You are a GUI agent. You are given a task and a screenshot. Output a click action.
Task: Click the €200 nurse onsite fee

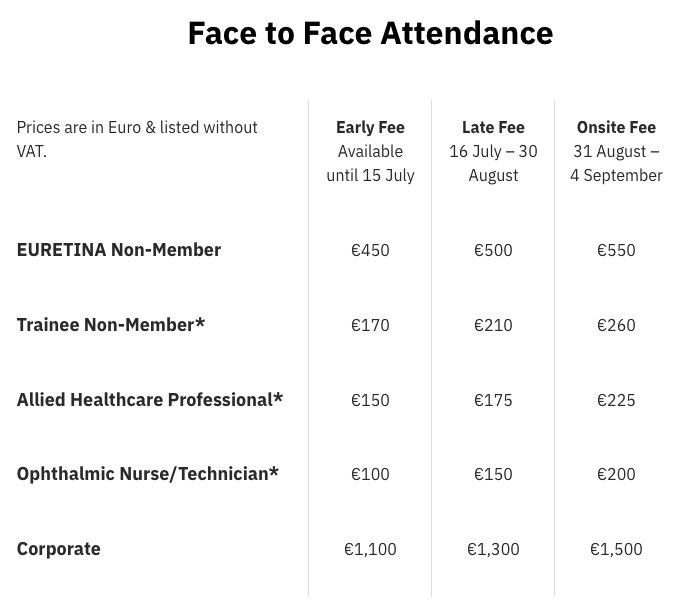[616, 474]
